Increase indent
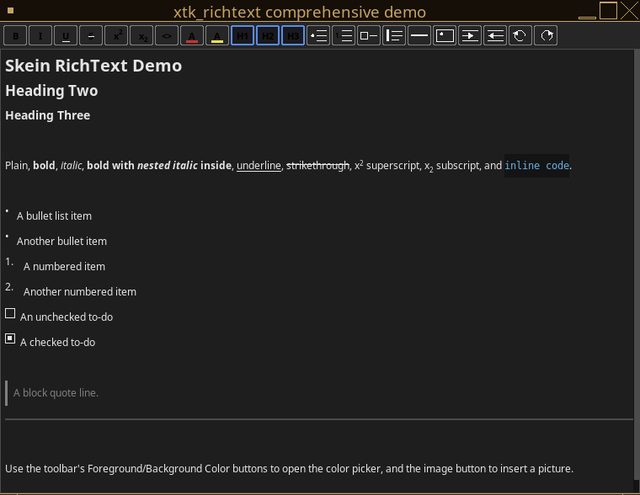The width and height of the screenshot is (640, 495). (x=471, y=36)
